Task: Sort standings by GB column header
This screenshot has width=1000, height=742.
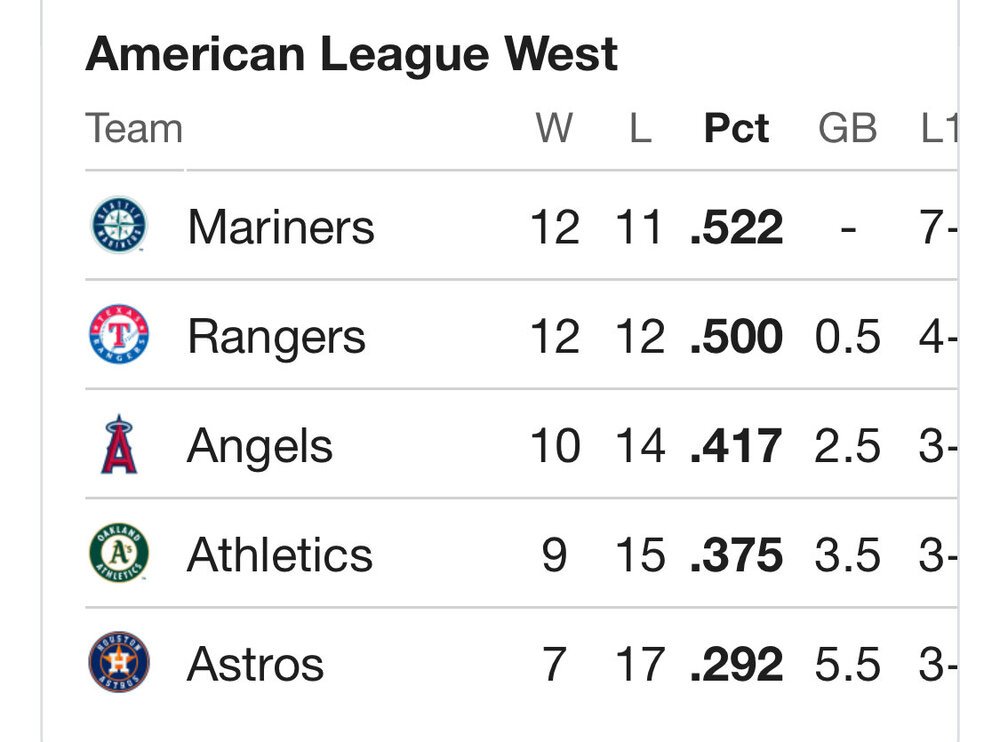Action: pyautogui.click(x=847, y=129)
